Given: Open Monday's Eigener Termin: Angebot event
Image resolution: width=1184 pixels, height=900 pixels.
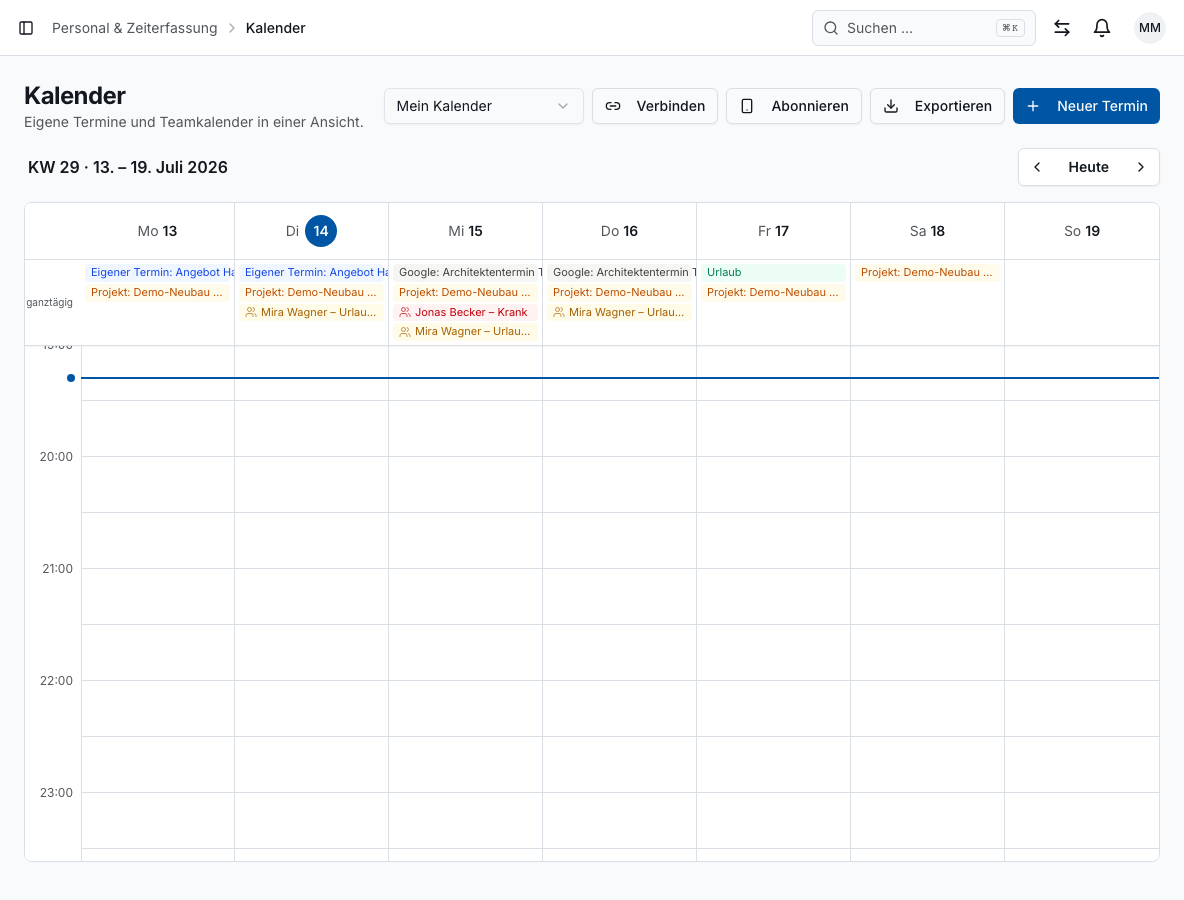Looking at the screenshot, I should 160,273.
